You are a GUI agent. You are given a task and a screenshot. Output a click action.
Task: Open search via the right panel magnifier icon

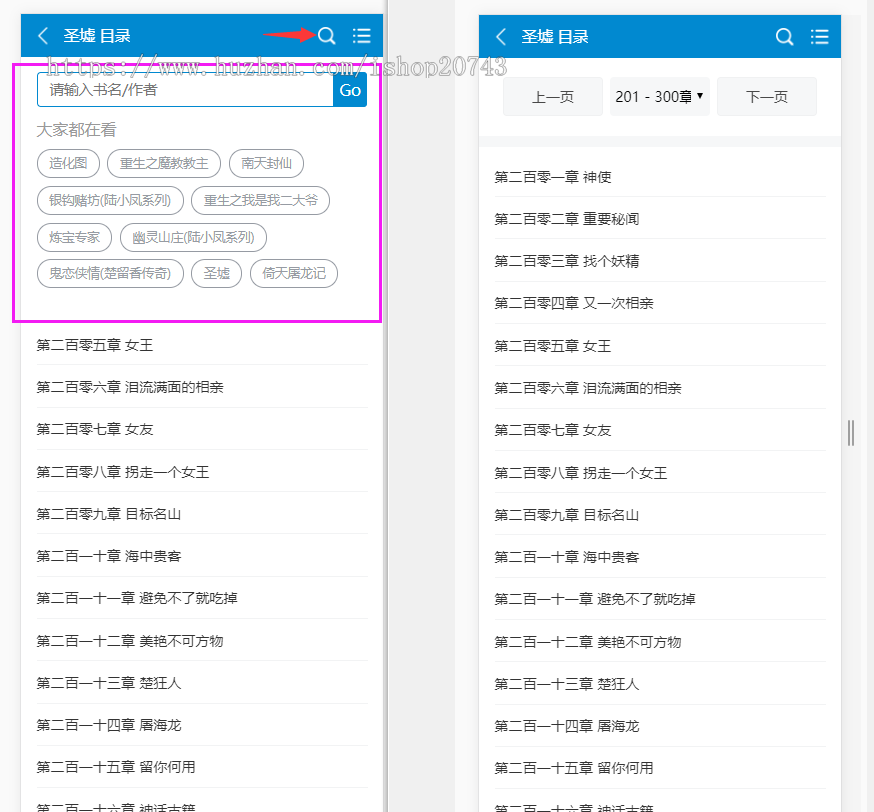(x=785, y=37)
